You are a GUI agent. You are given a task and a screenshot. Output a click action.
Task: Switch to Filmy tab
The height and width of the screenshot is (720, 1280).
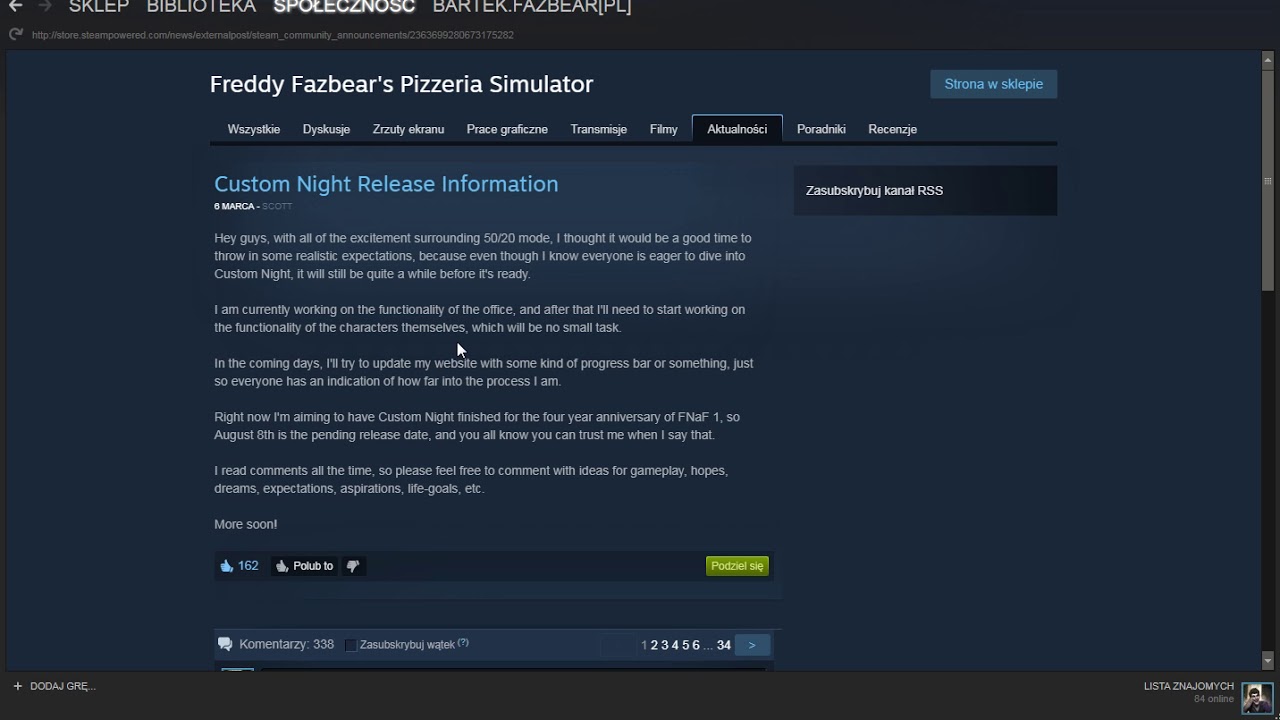tap(664, 129)
